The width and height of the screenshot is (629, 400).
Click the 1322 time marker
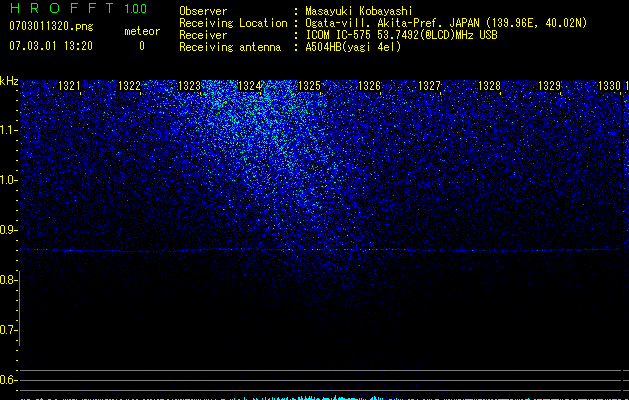pos(130,86)
